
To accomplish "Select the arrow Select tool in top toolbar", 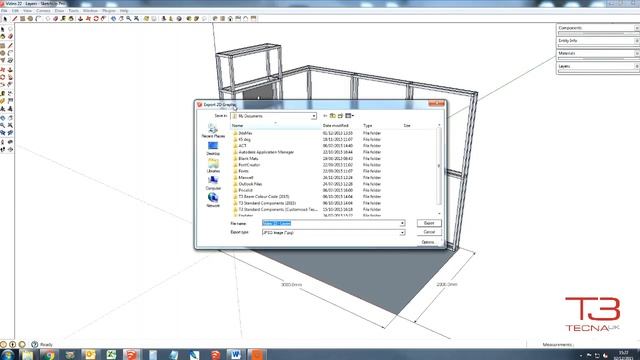I will point(5,19).
